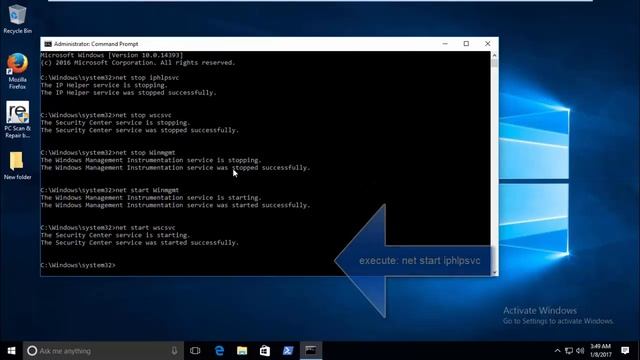Maximize the Command Prompt window
This screenshot has width=640, height=360.
pos(466,44)
